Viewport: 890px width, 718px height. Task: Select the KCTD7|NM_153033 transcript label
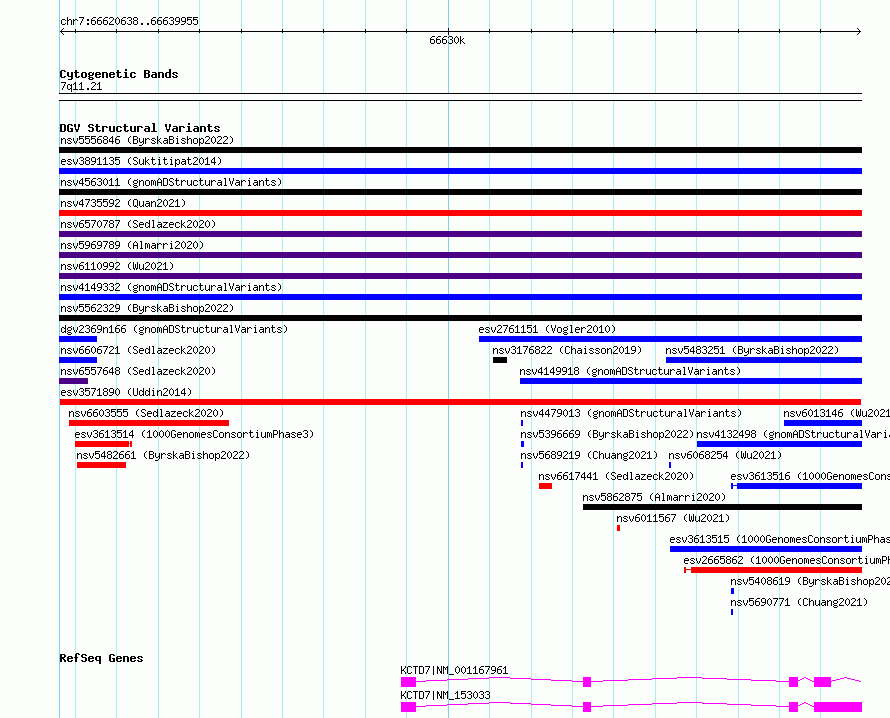445,695
